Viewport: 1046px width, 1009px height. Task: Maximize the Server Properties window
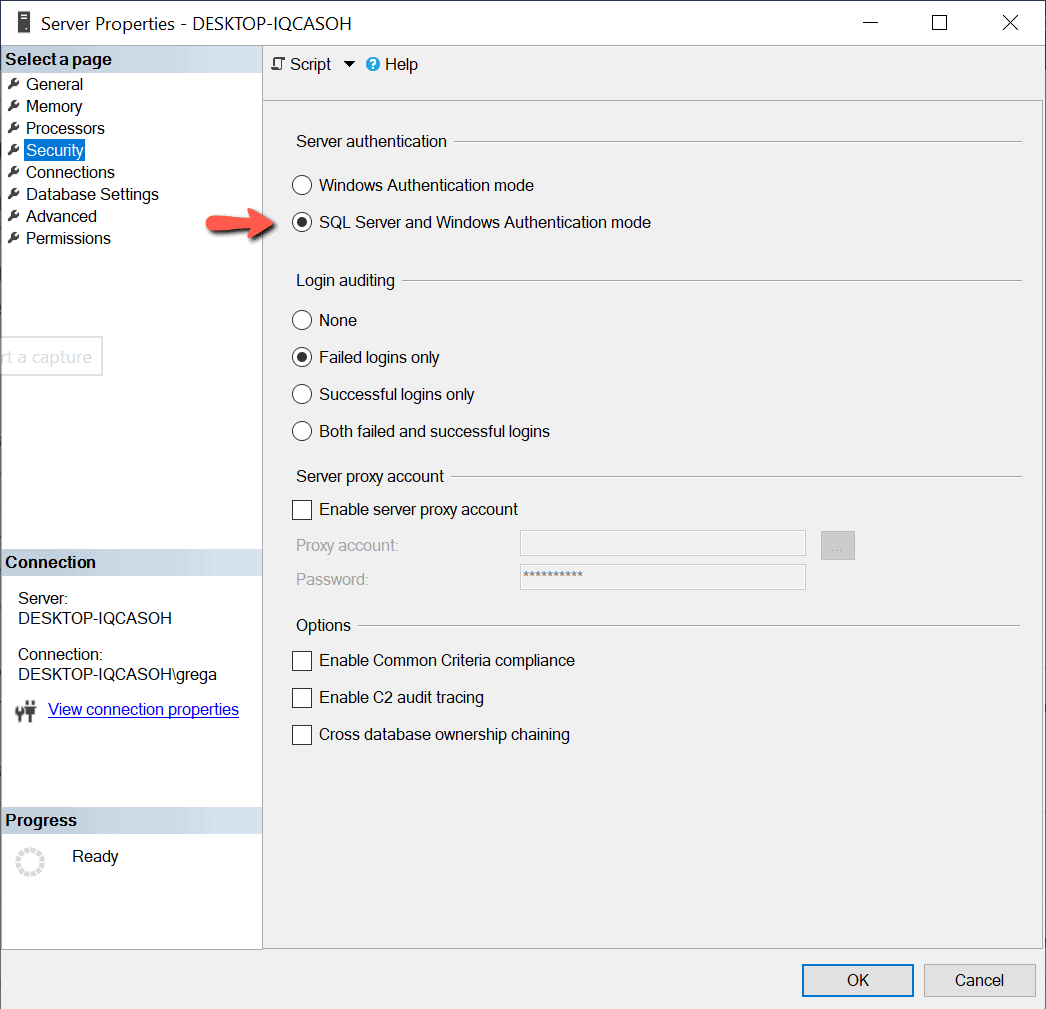tap(939, 23)
